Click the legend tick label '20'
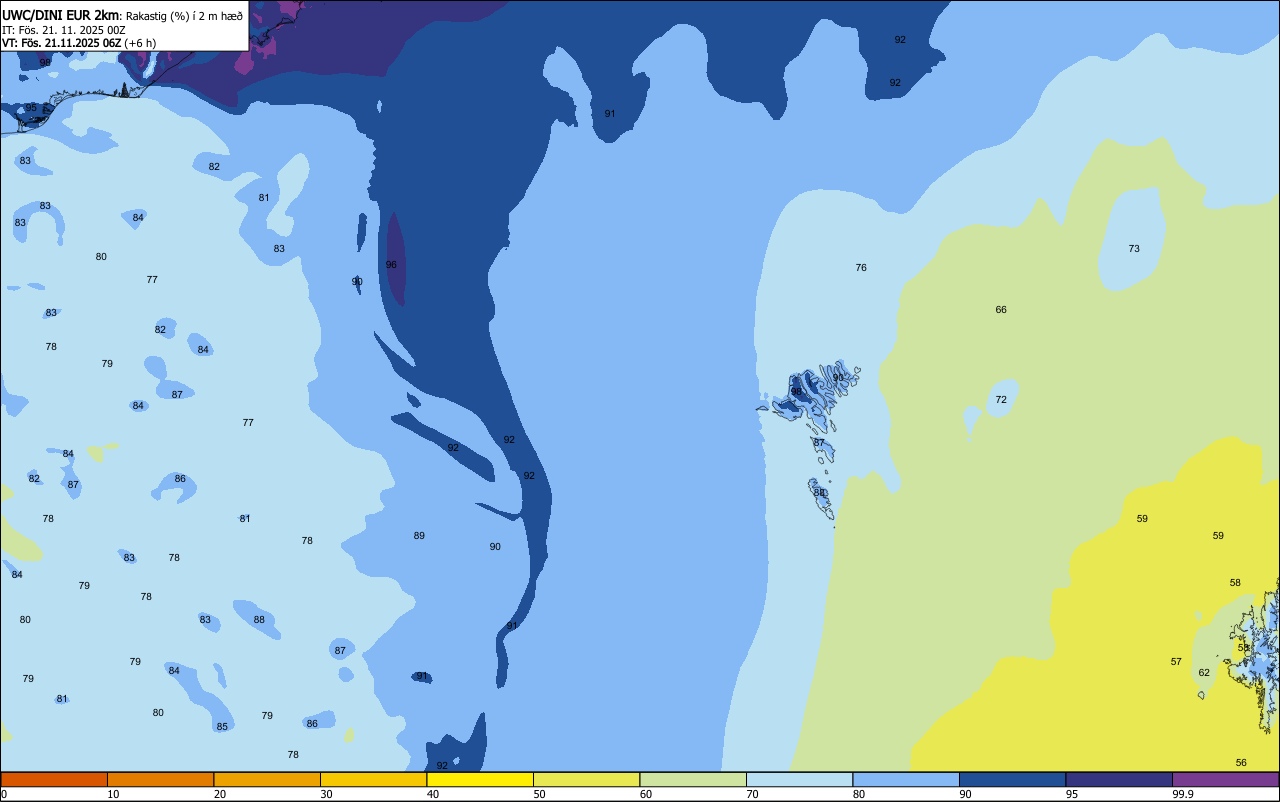This screenshot has height=802, width=1280. tap(220, 794)
